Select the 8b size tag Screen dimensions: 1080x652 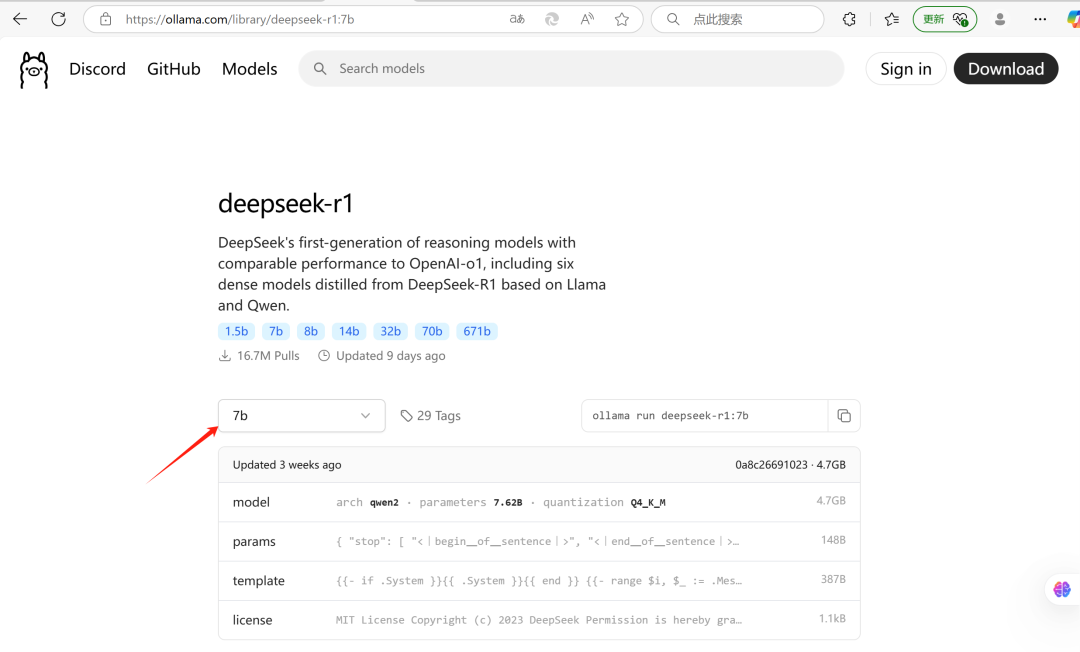[311, 331]
